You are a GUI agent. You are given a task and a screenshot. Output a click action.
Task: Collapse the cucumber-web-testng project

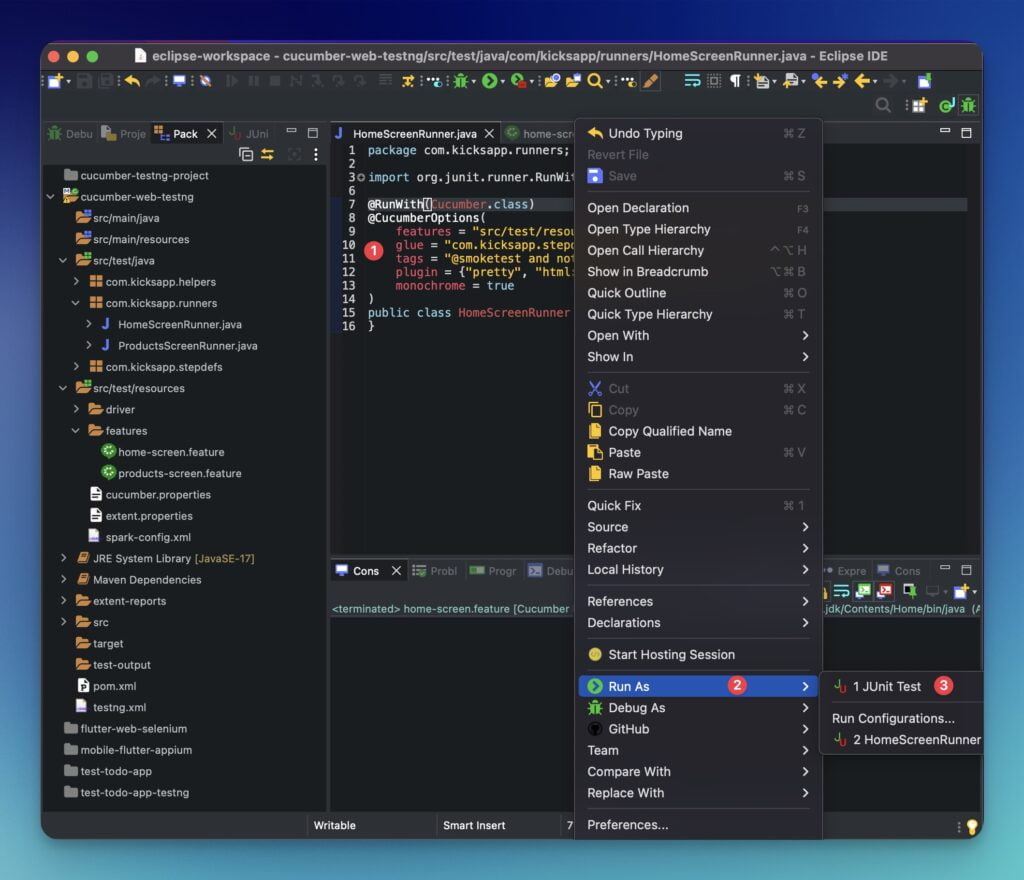point(50,196)
